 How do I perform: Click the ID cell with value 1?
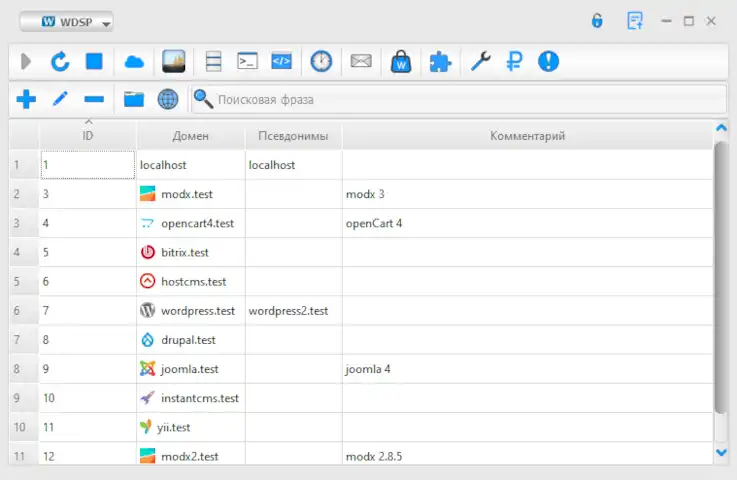click(88, 165)
